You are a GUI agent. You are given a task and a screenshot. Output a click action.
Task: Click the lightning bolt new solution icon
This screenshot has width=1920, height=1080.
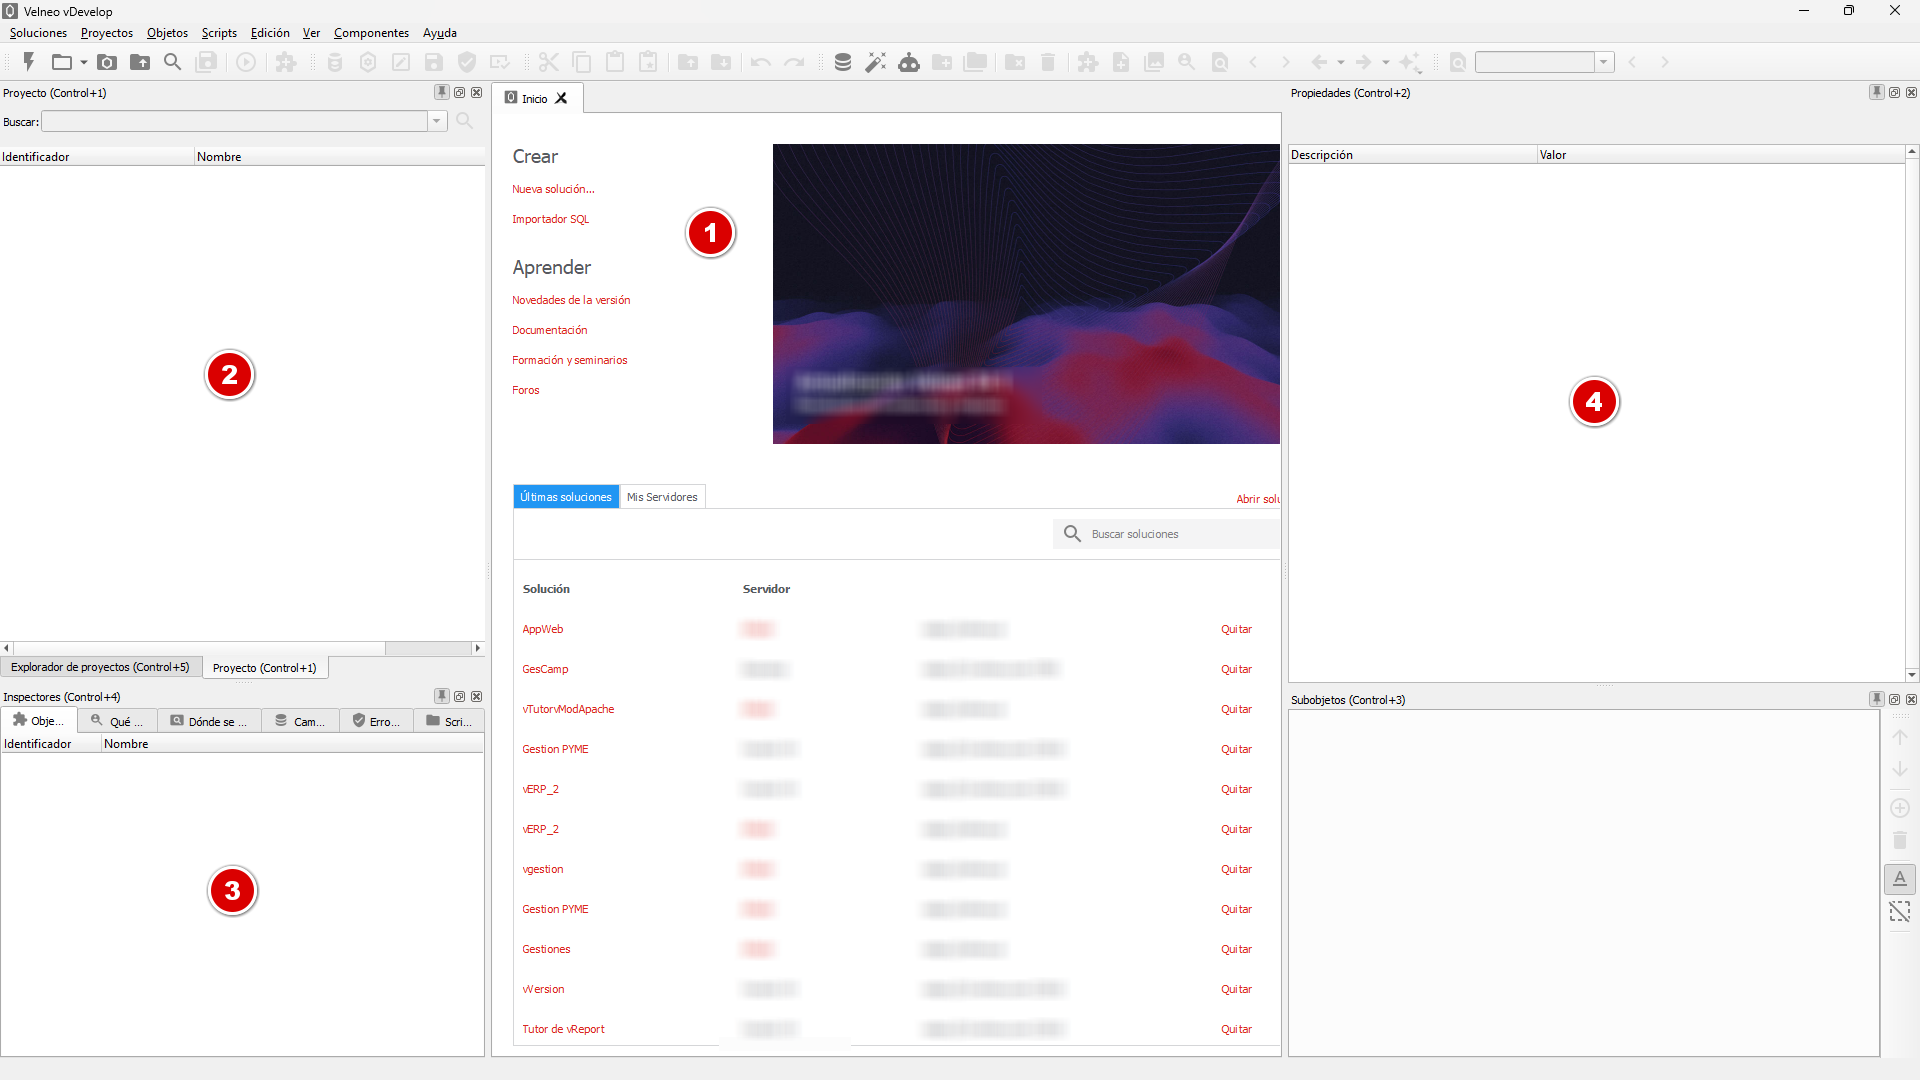28,62
